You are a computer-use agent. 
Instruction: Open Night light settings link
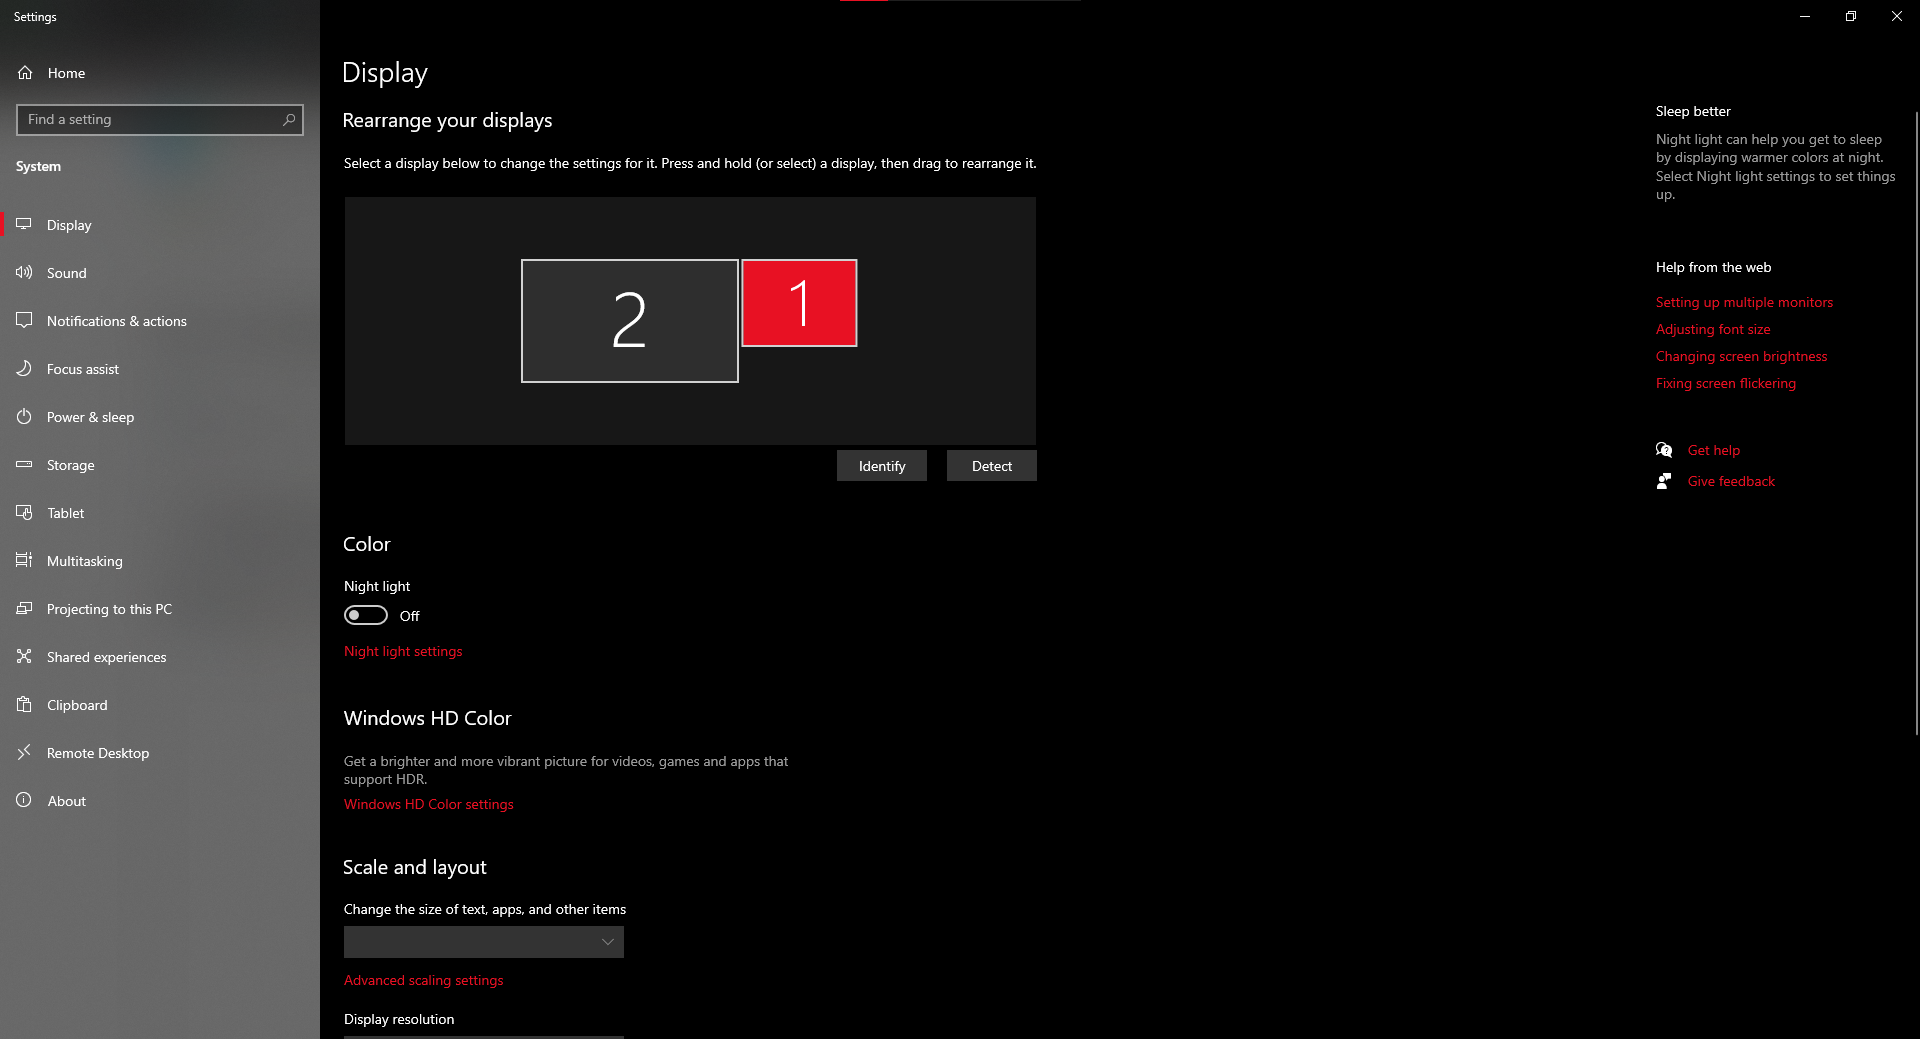click(x=403, y=651)
